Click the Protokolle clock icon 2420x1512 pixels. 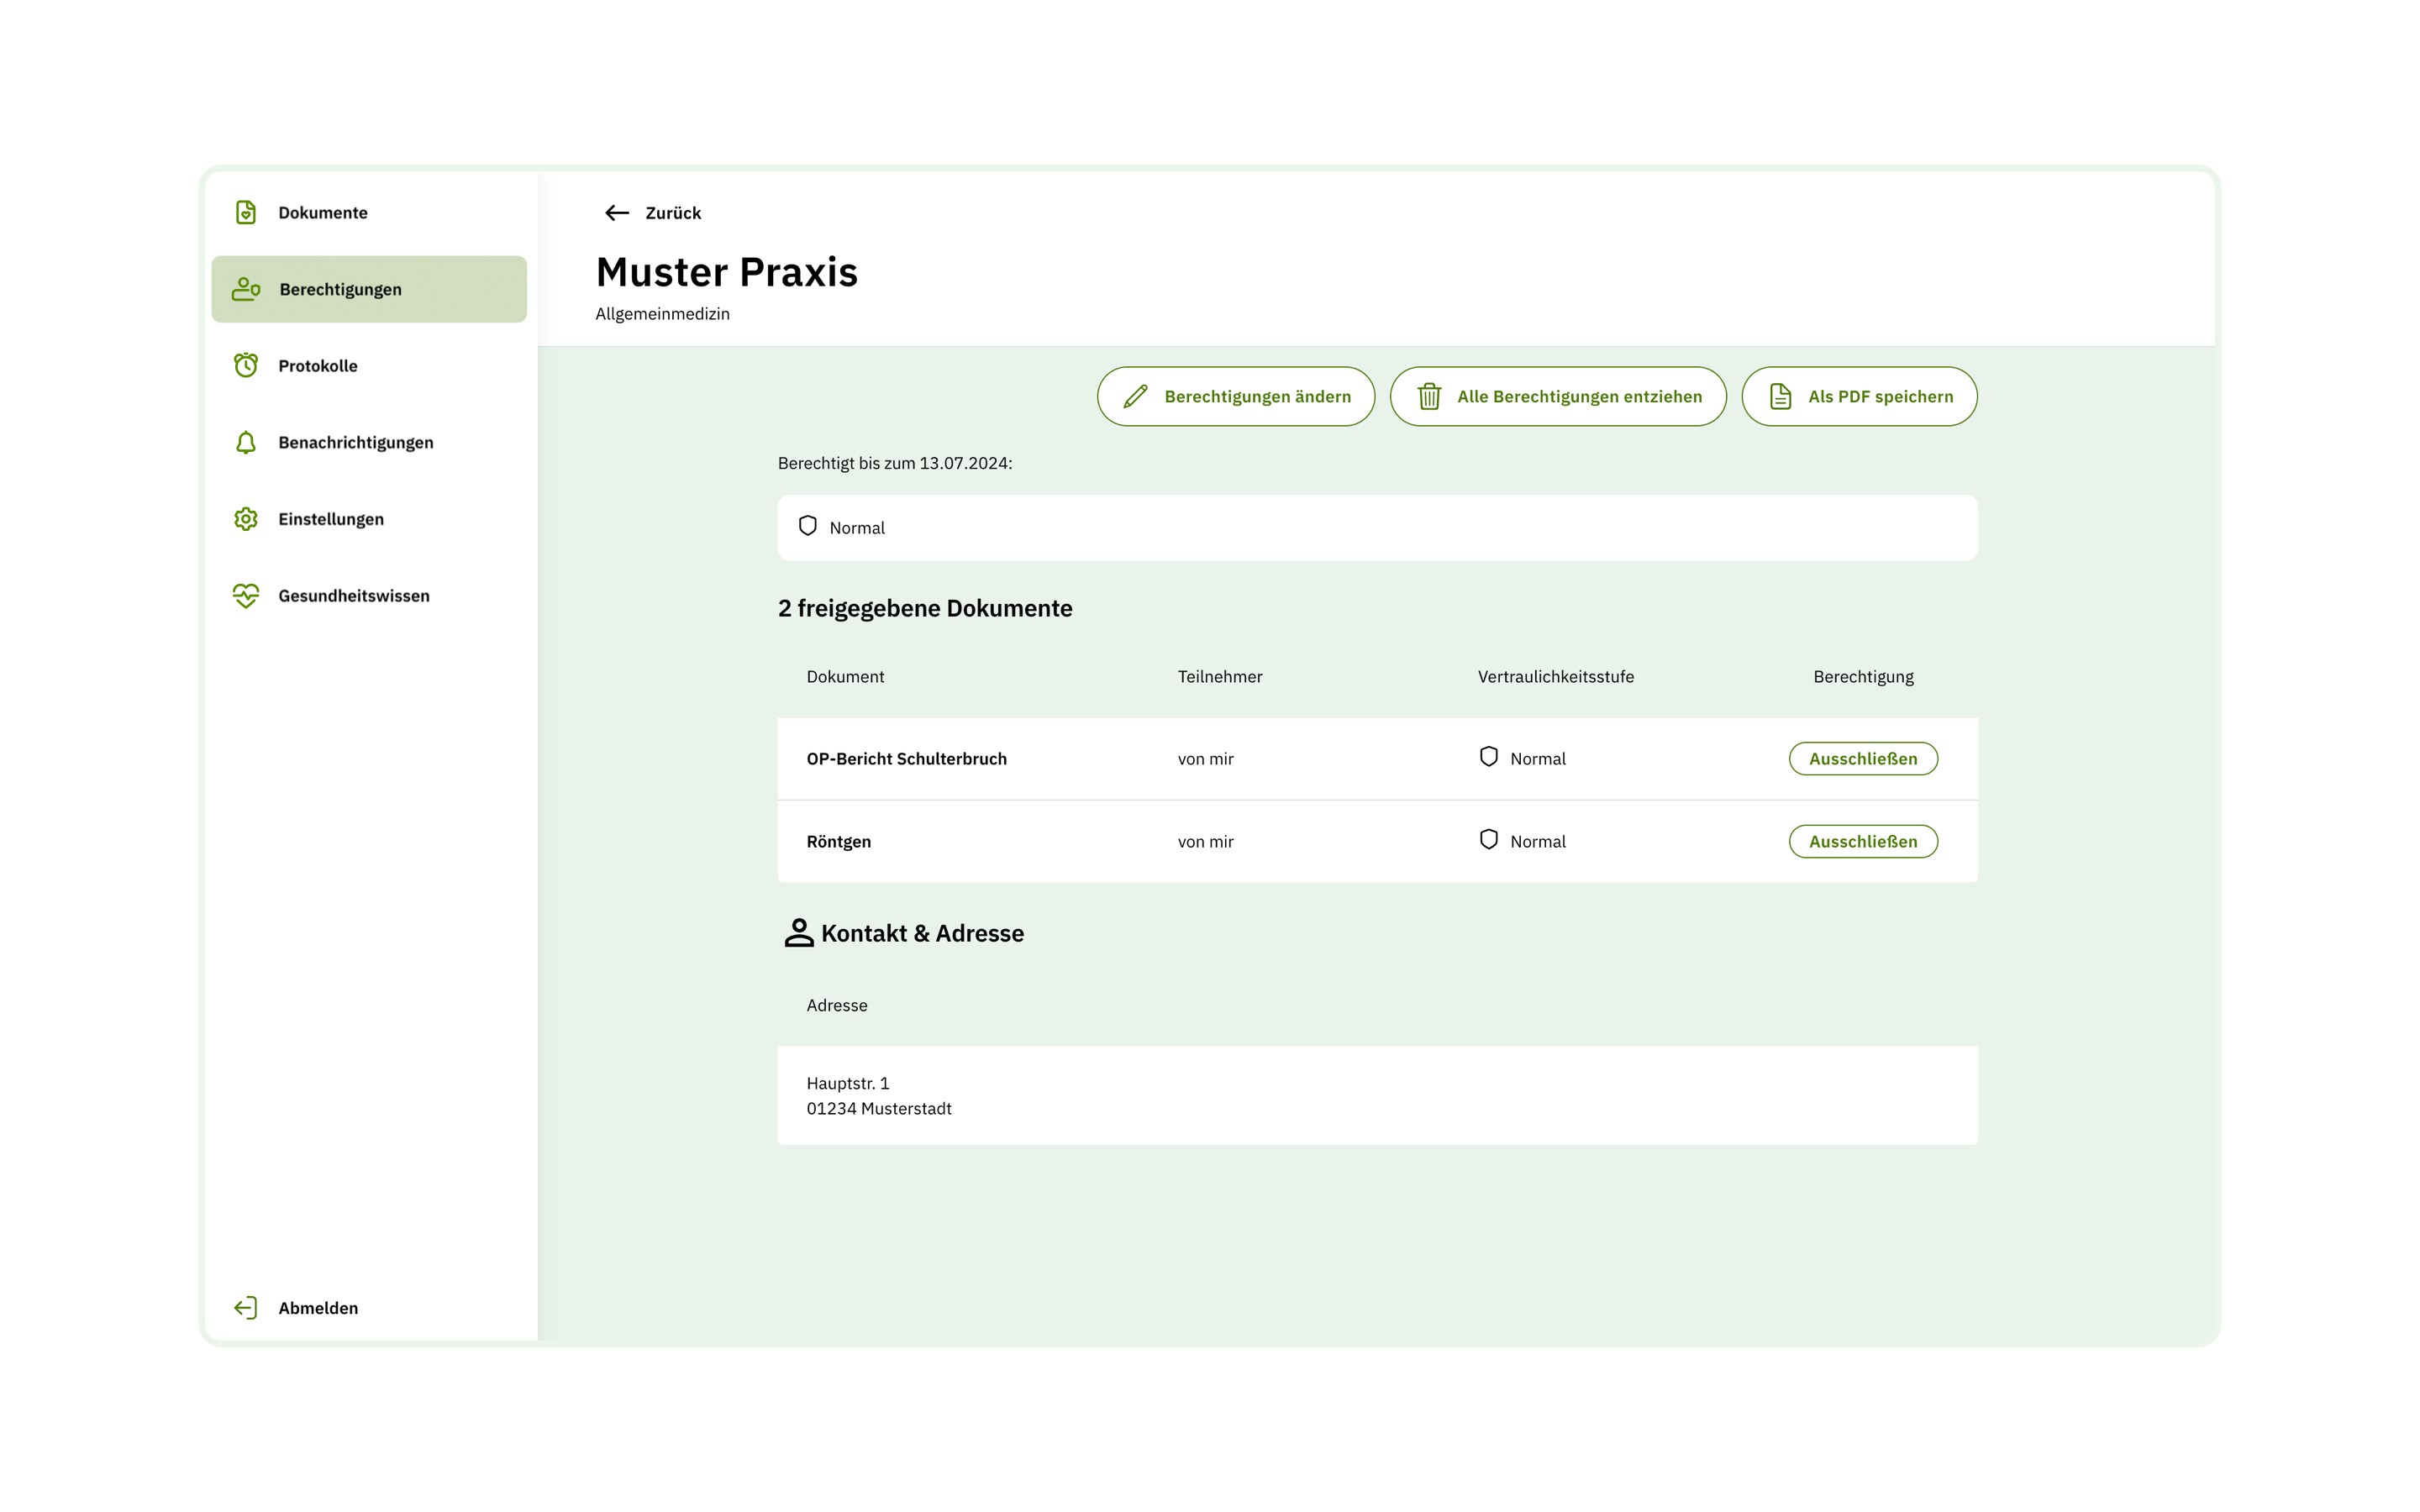click(245, 365)
